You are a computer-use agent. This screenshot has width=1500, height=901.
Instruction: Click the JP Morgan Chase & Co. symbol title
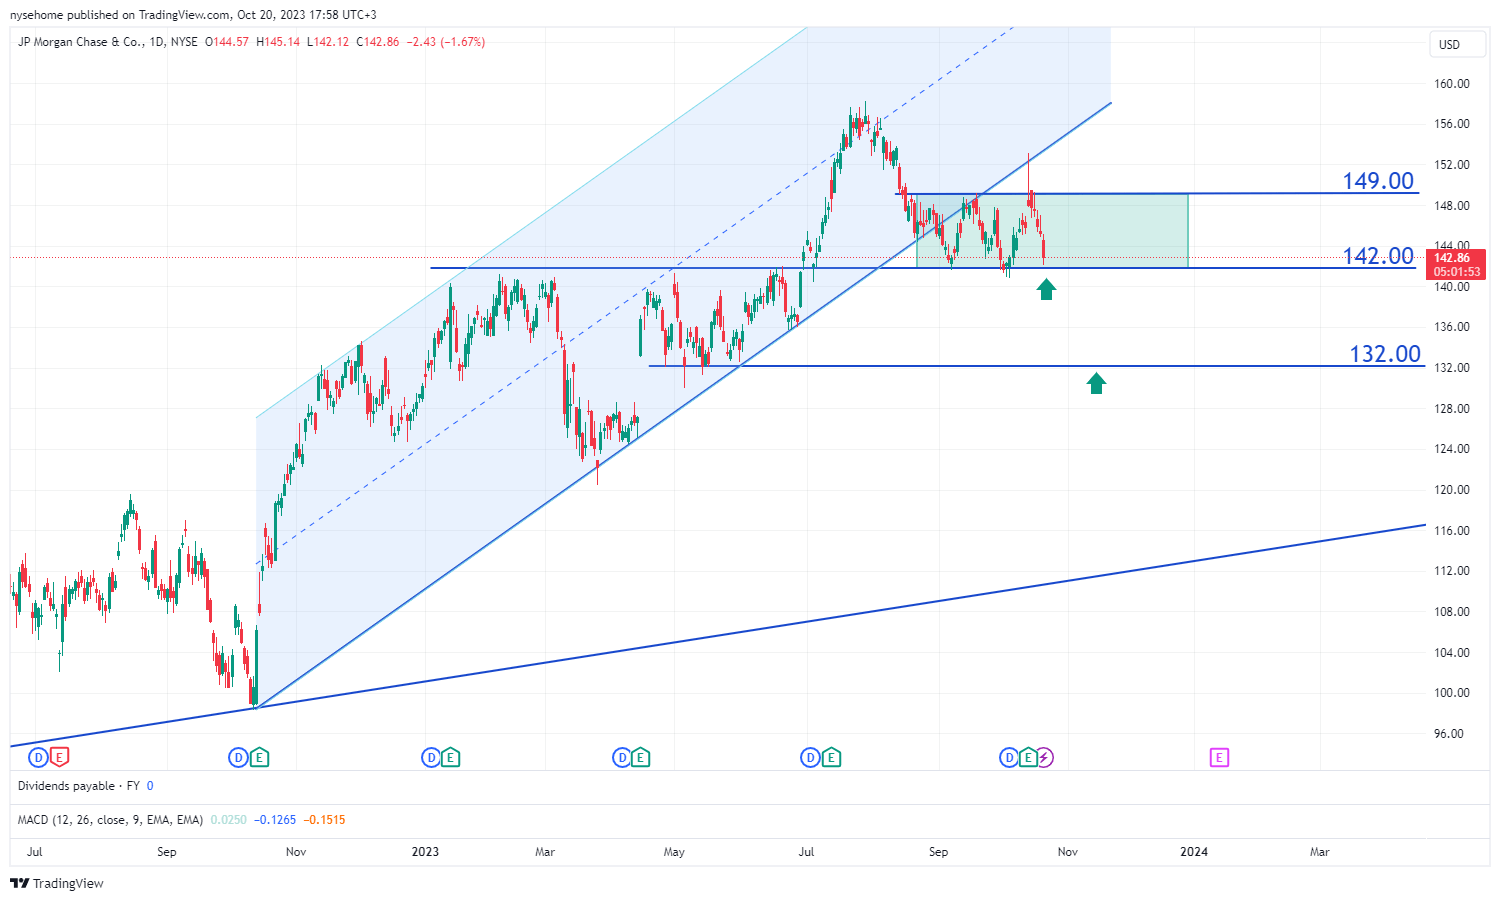click(x=81, y=42)
